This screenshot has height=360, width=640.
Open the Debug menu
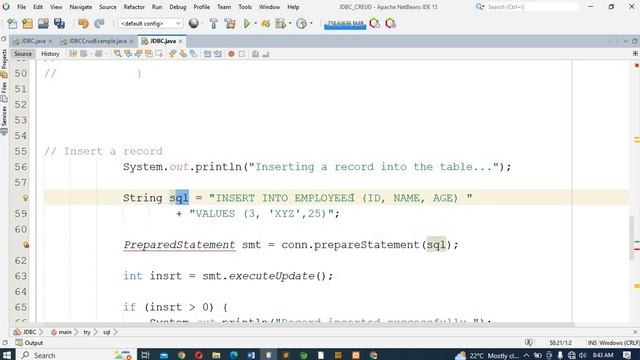coord(178,7)
